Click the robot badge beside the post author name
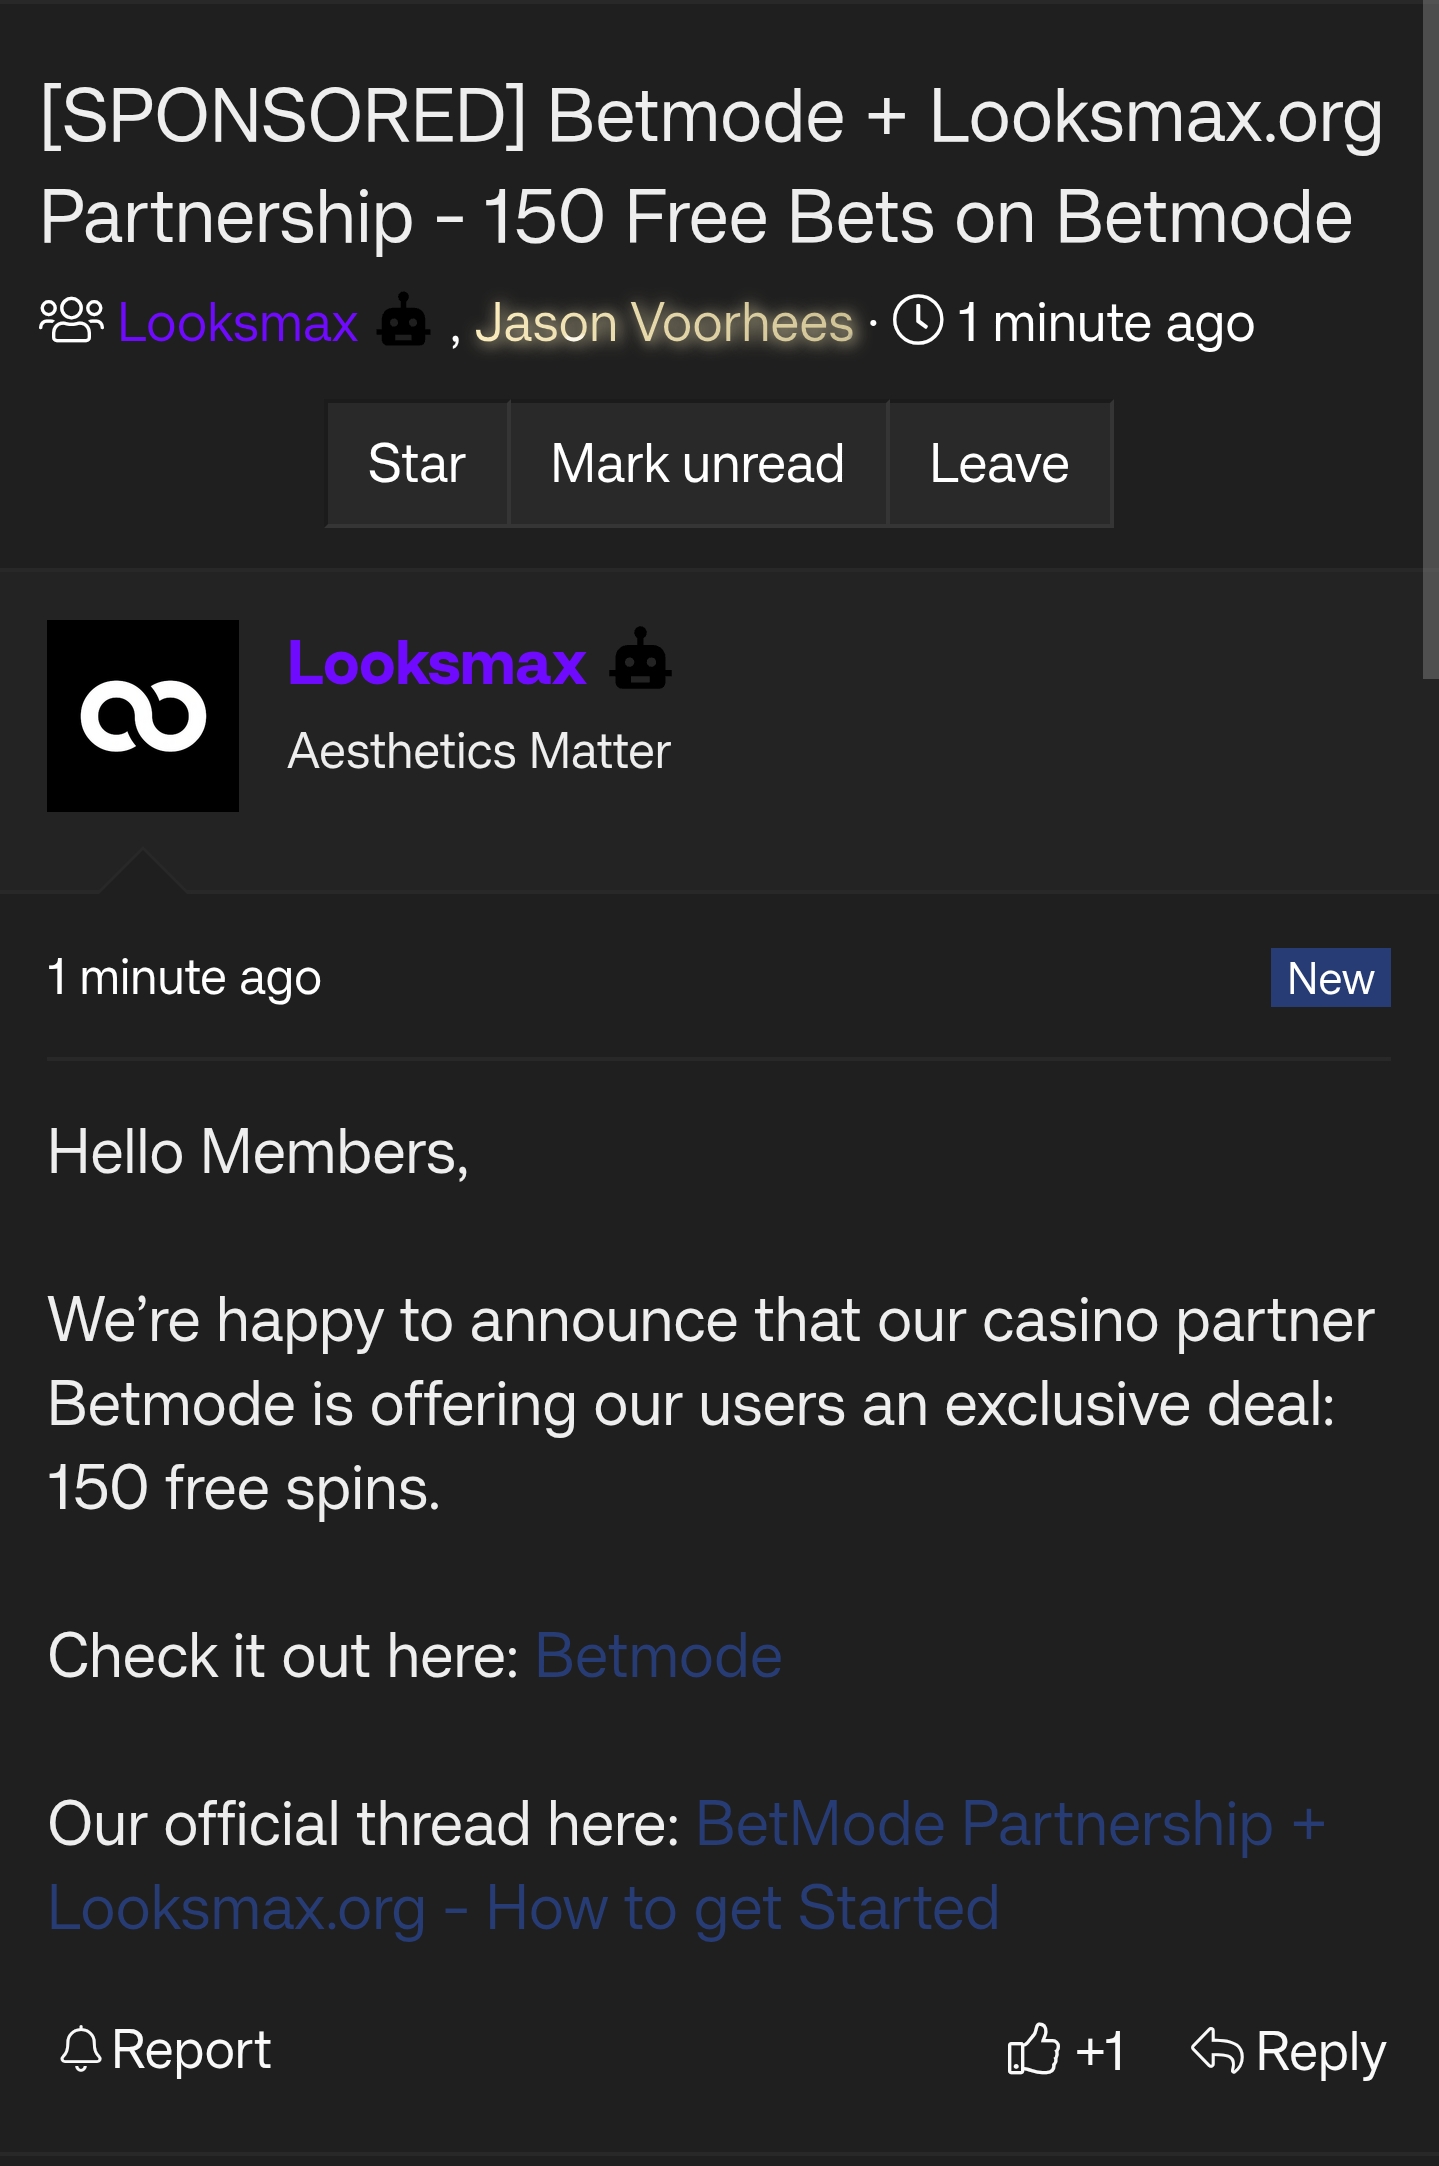1439x2166 pixels. pos(640,660)
